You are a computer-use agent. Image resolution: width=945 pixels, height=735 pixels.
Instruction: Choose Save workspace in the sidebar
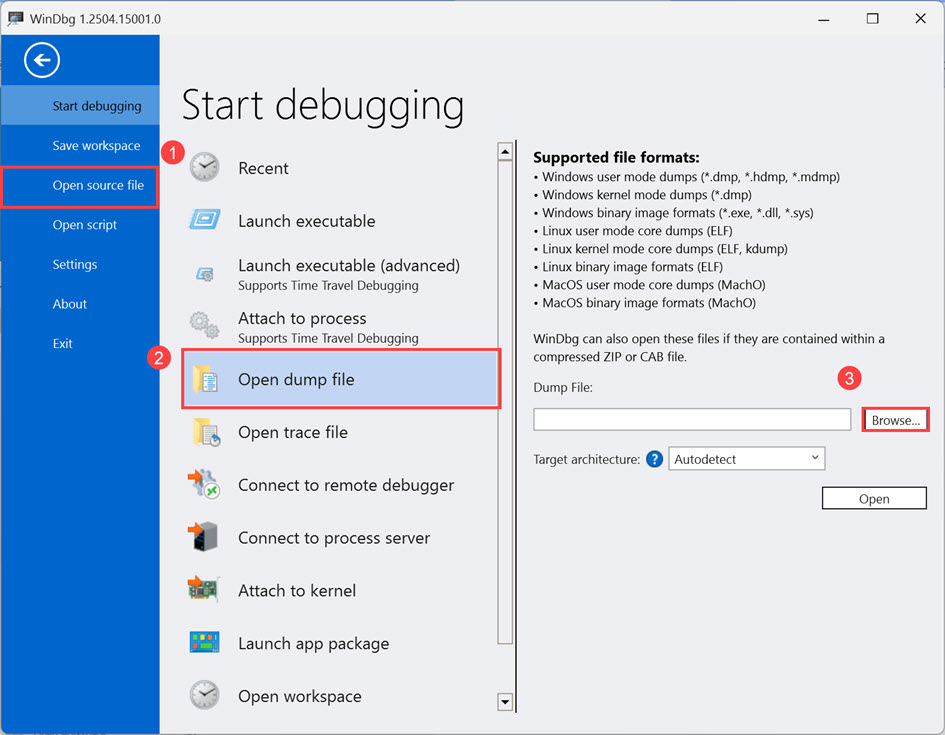click(x=80, y=146)
